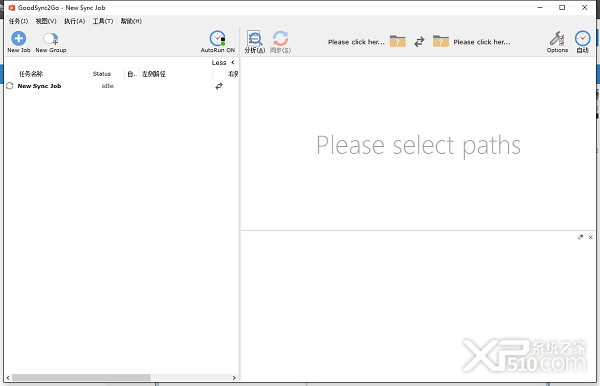Click right 'Please click her...' path

pos(482,42)
